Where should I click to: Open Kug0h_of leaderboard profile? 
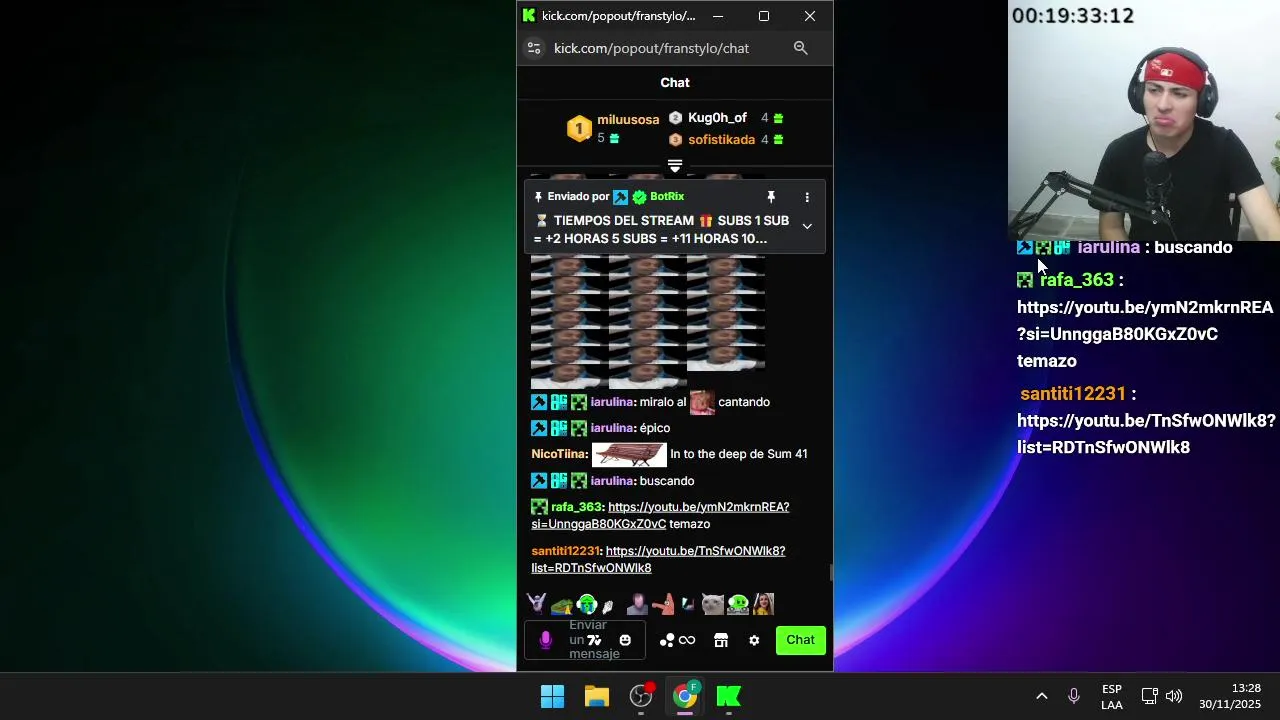click(717, 118)
